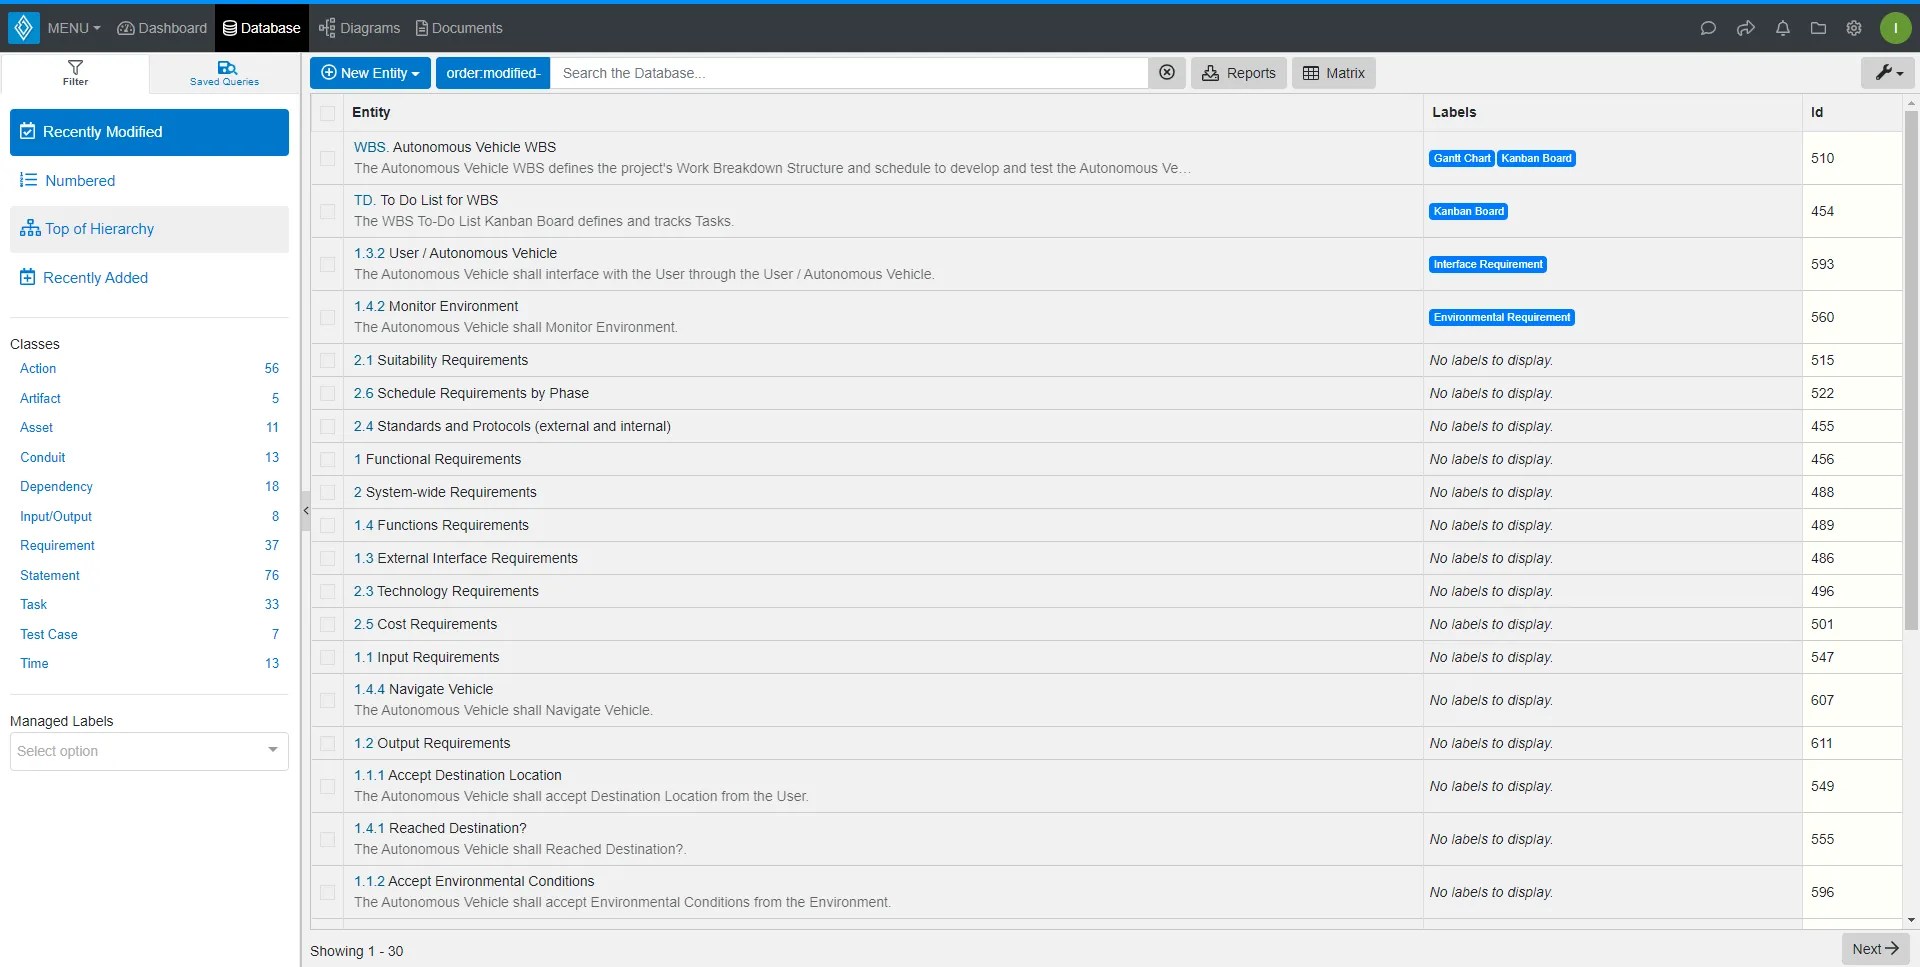Viewport: 1920px width, 967px height.
Task: Open the 1.1.1 Accept Destination Location entity
Action: tap(458, 775)
